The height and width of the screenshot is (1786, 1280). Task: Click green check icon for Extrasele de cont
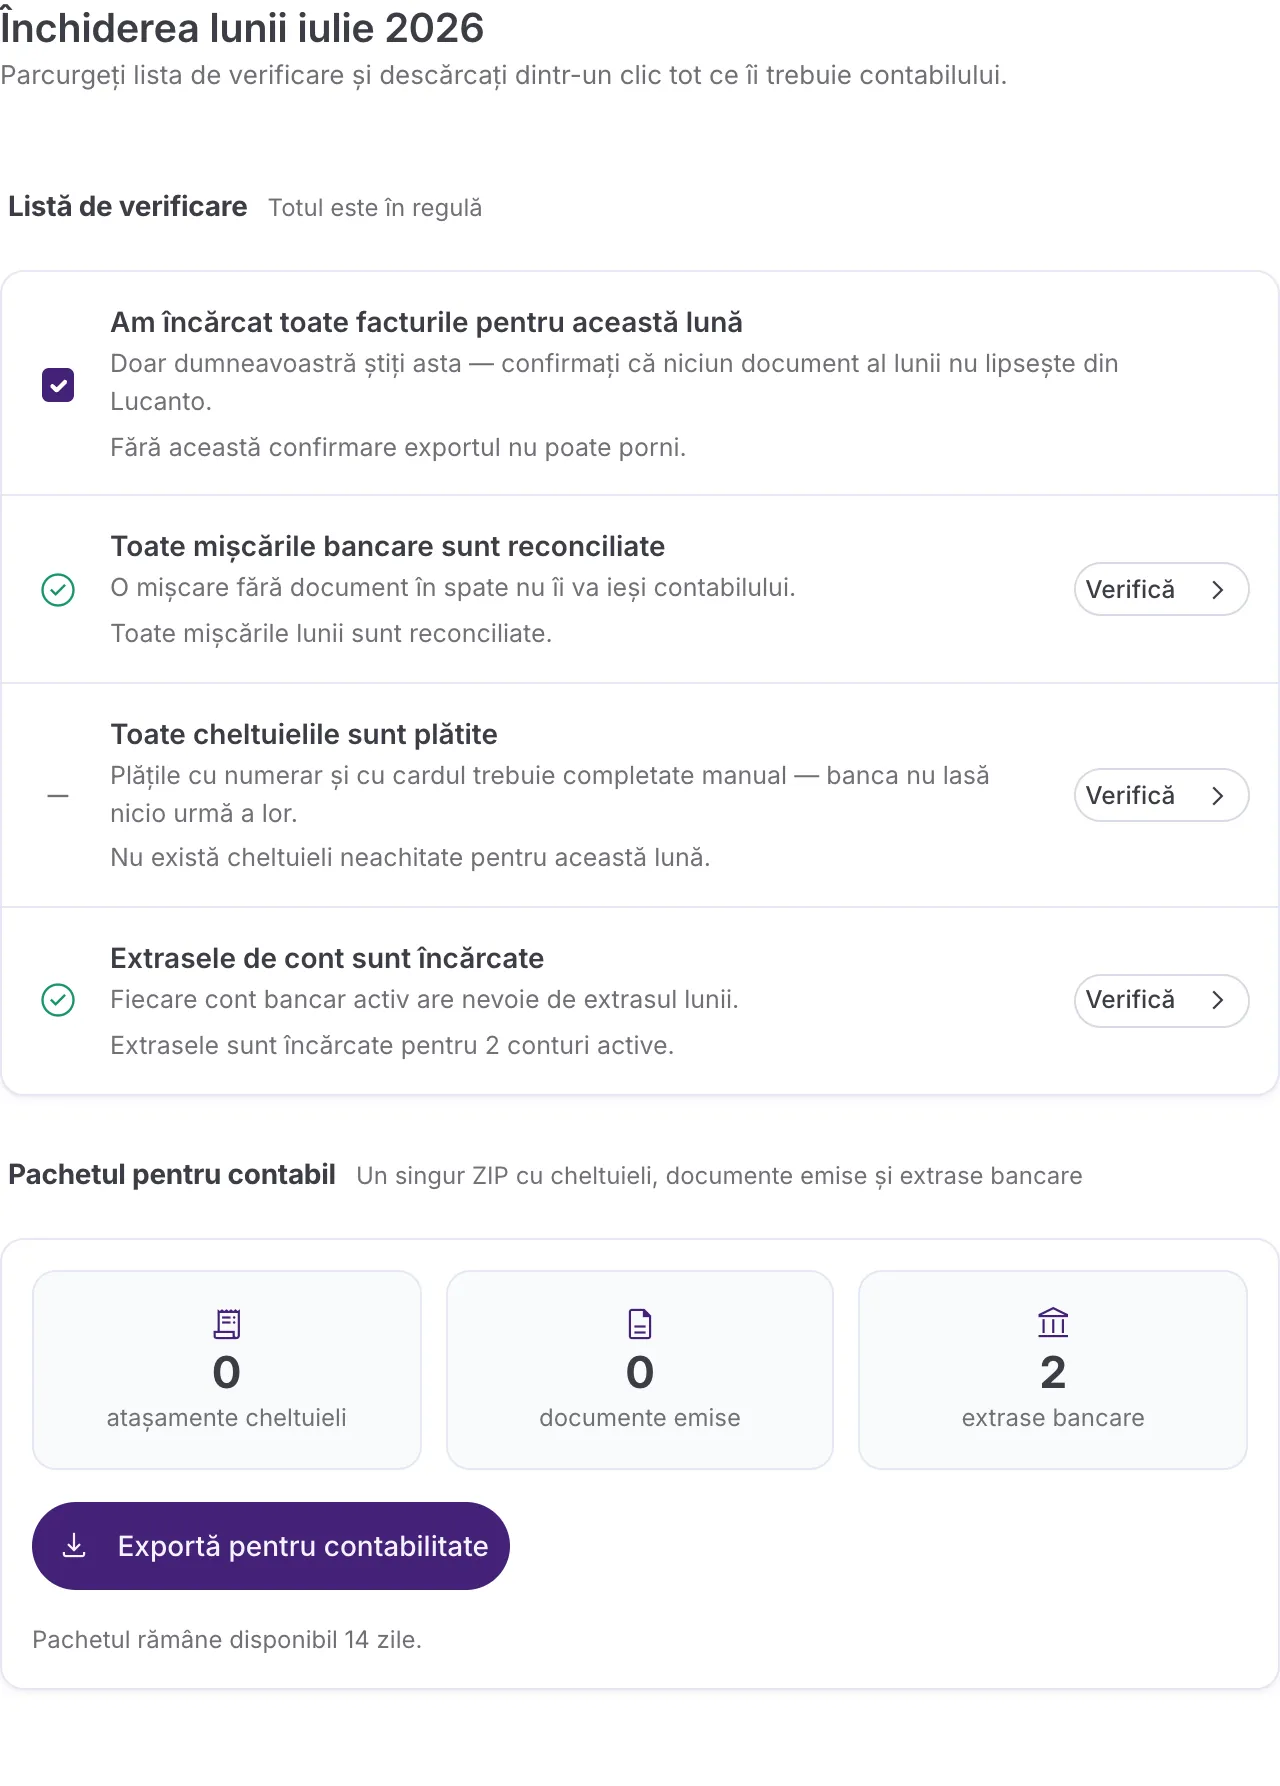[58, 1000]
